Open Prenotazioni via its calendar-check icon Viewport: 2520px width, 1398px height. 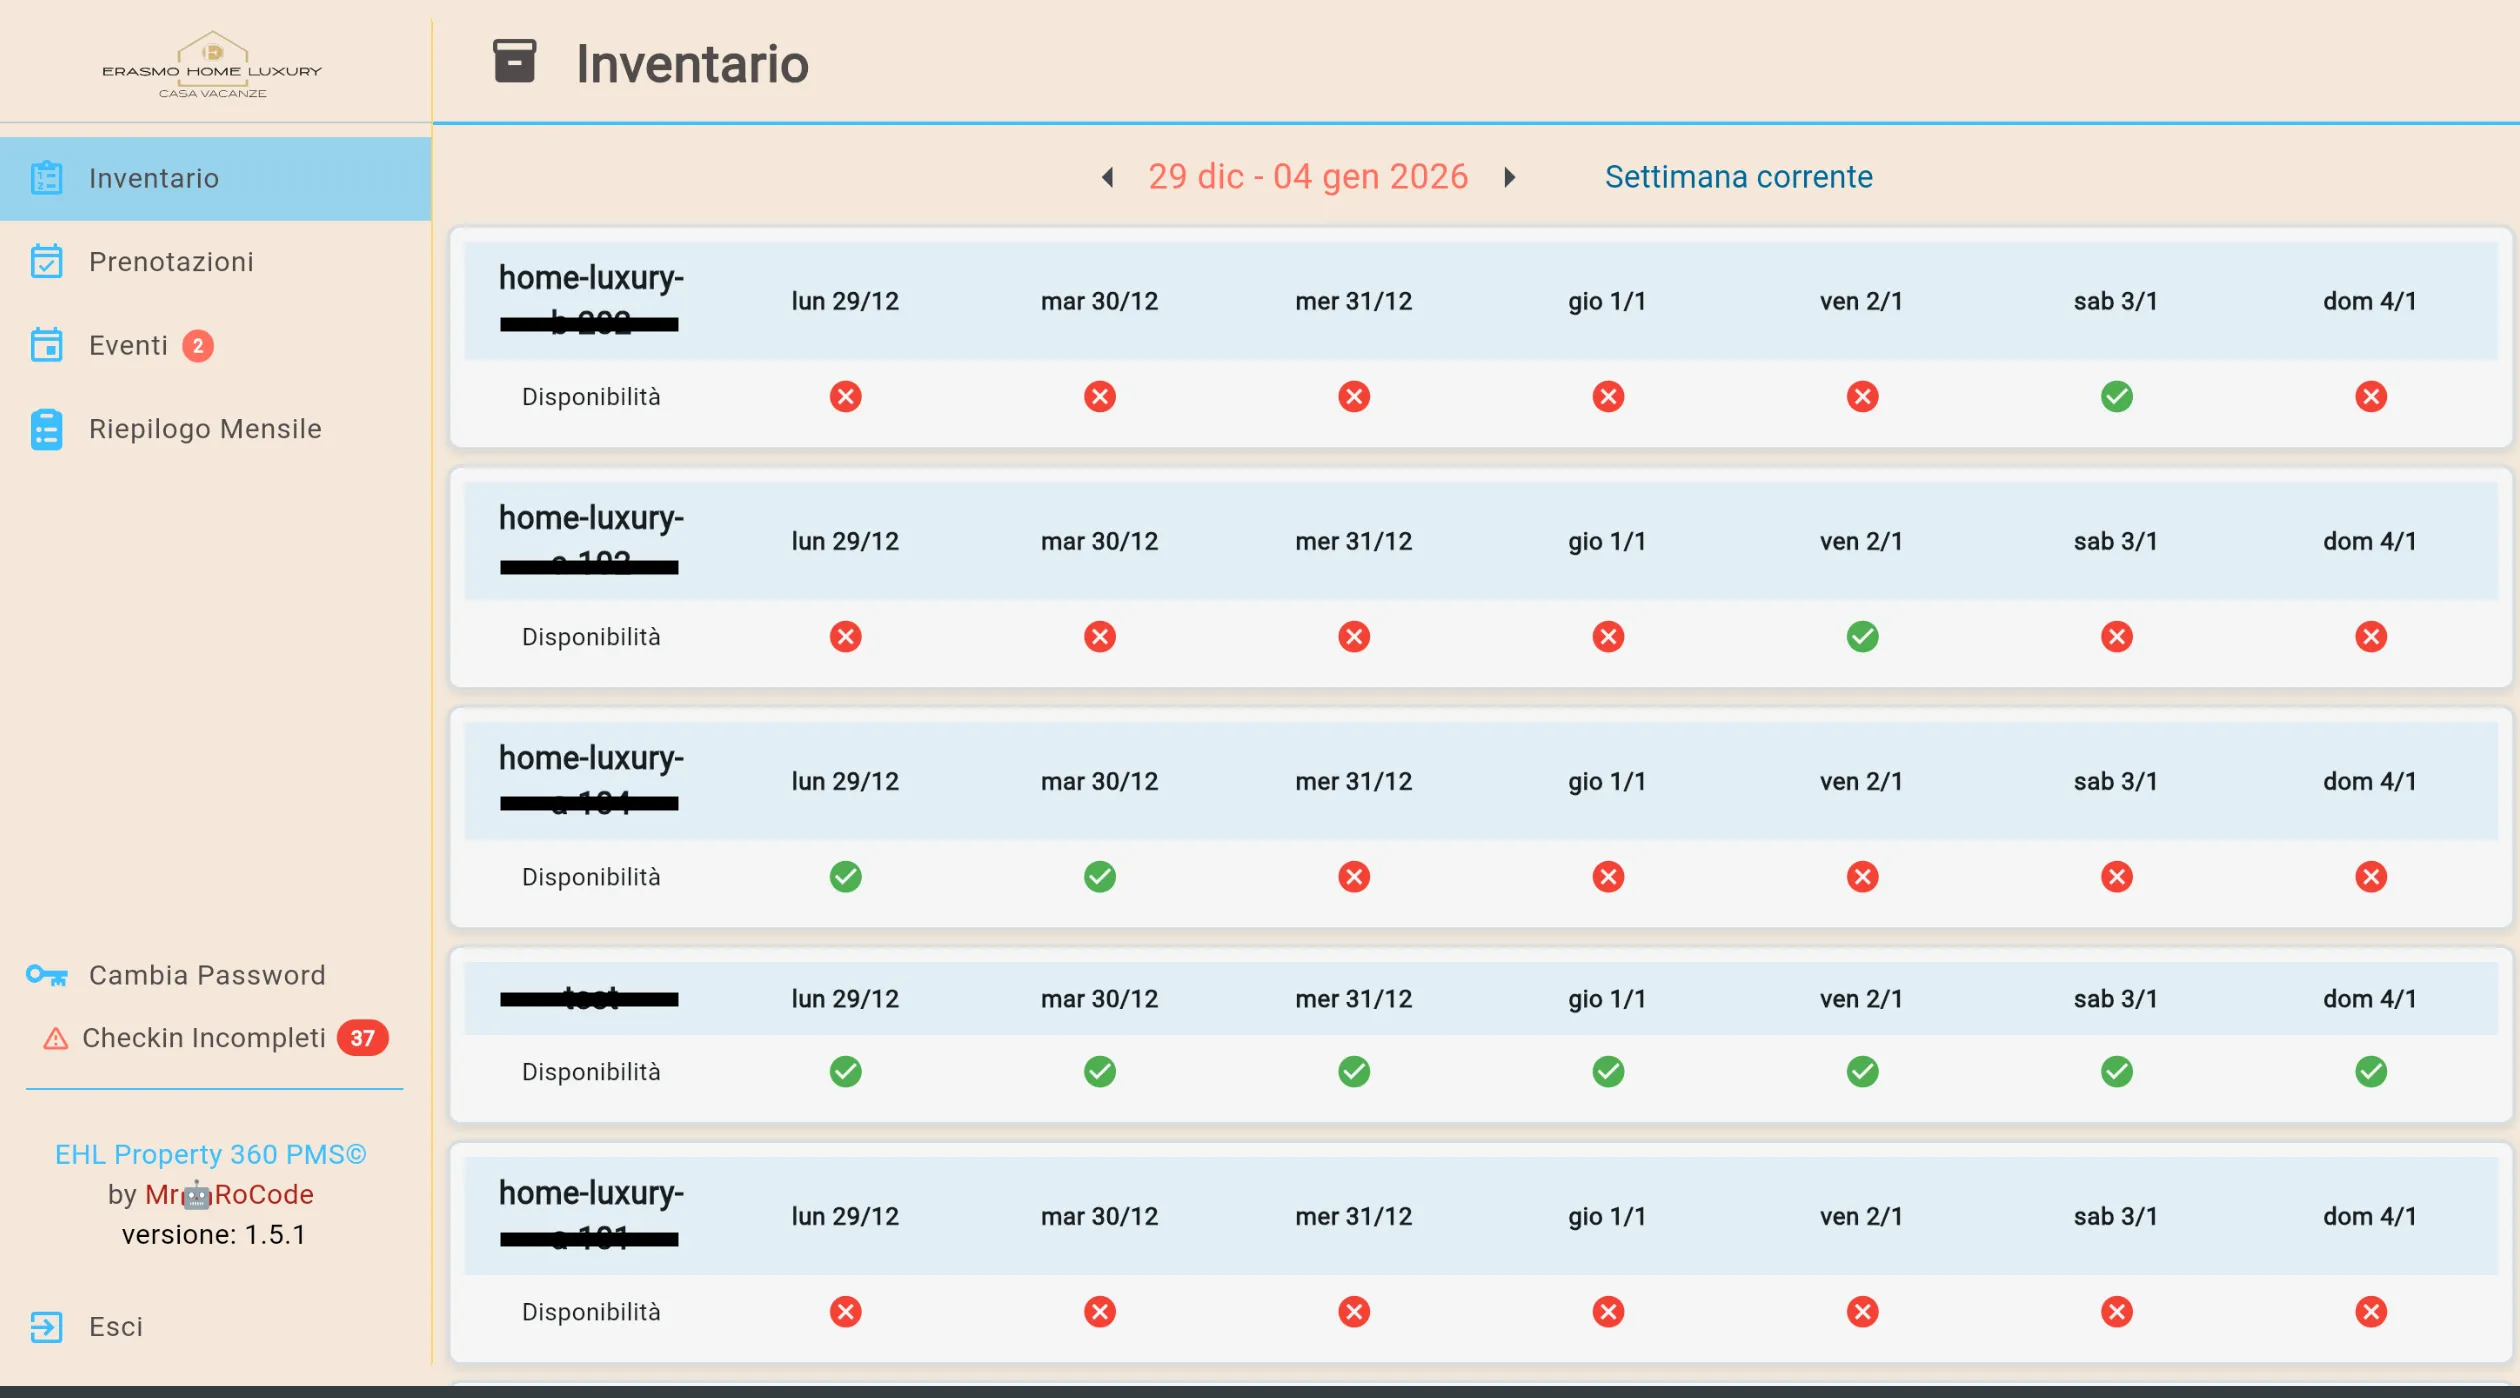pos(46,261)
